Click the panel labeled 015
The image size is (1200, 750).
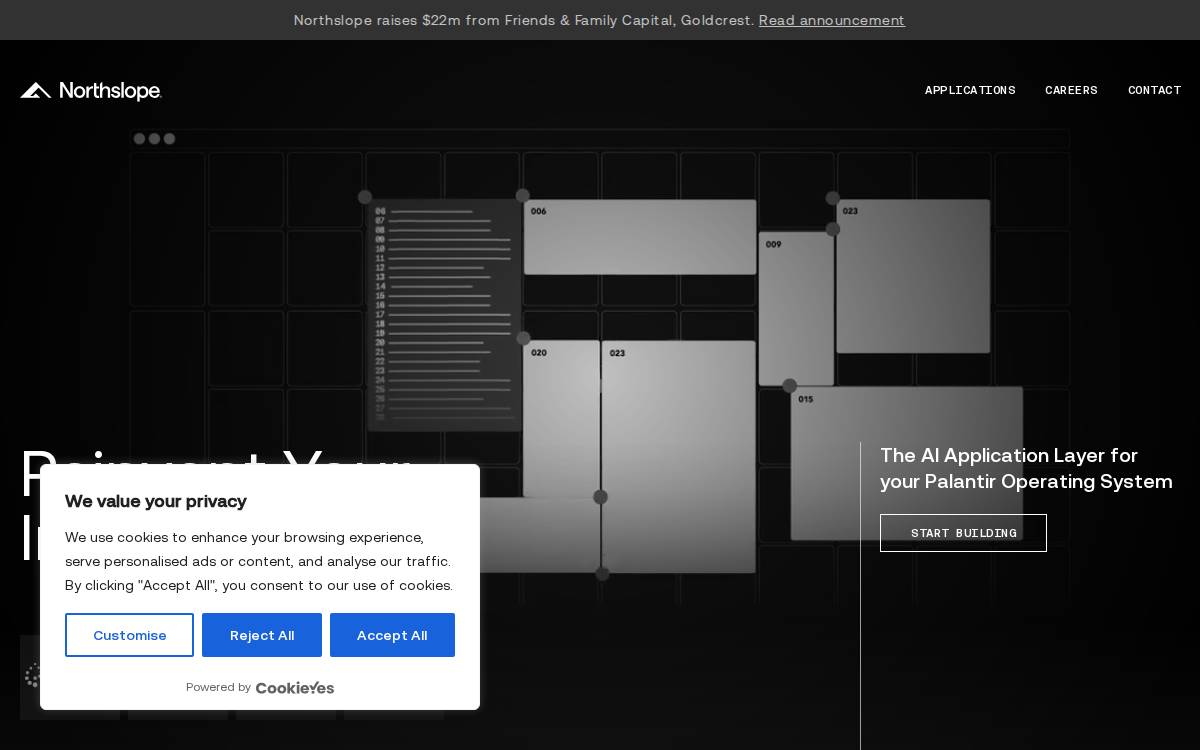pos(907,463)
